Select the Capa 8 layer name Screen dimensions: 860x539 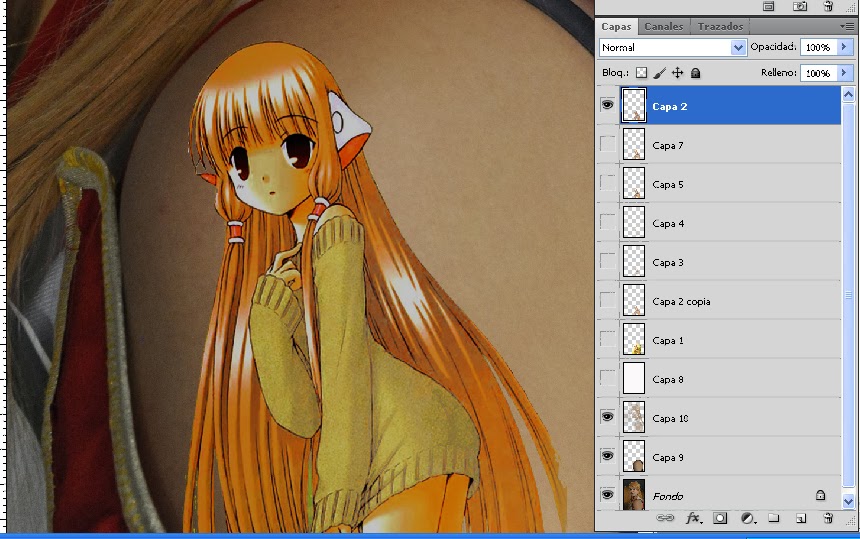pos(667,379)
